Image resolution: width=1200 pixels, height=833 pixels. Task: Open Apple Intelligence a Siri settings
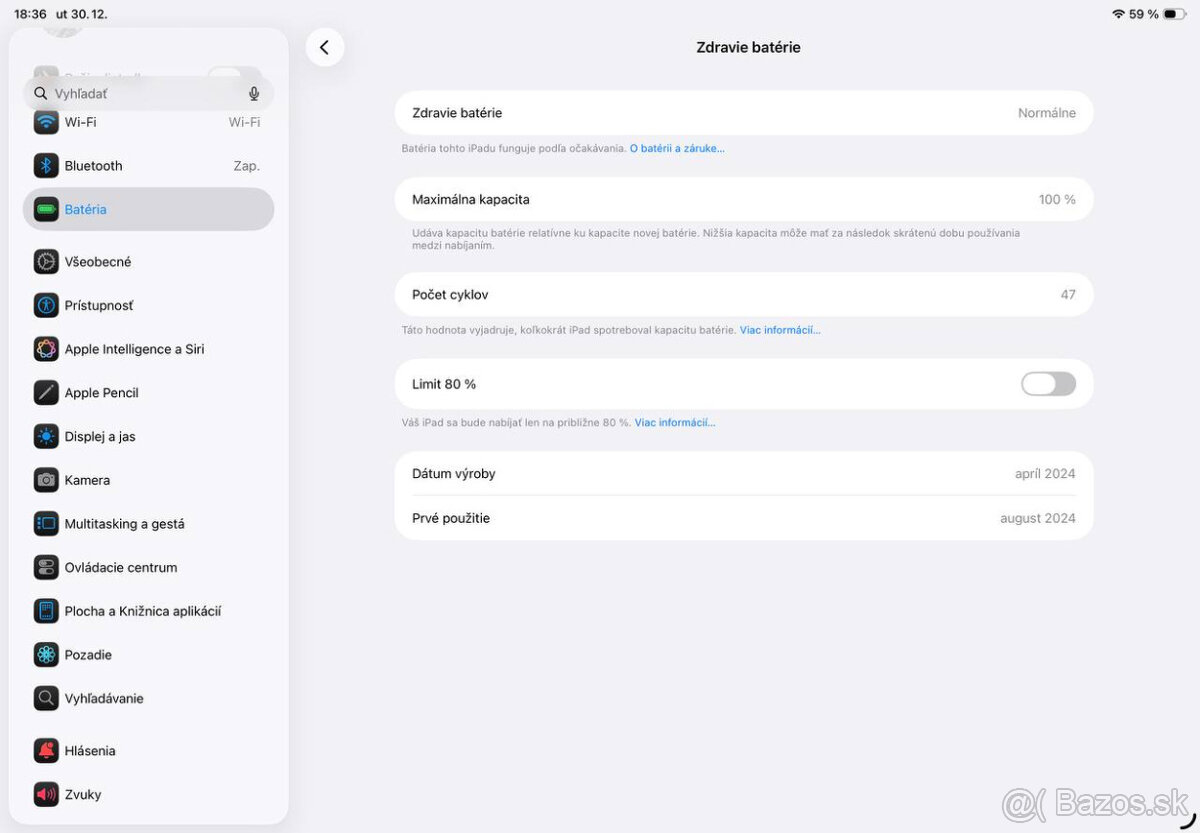[134, 348]
